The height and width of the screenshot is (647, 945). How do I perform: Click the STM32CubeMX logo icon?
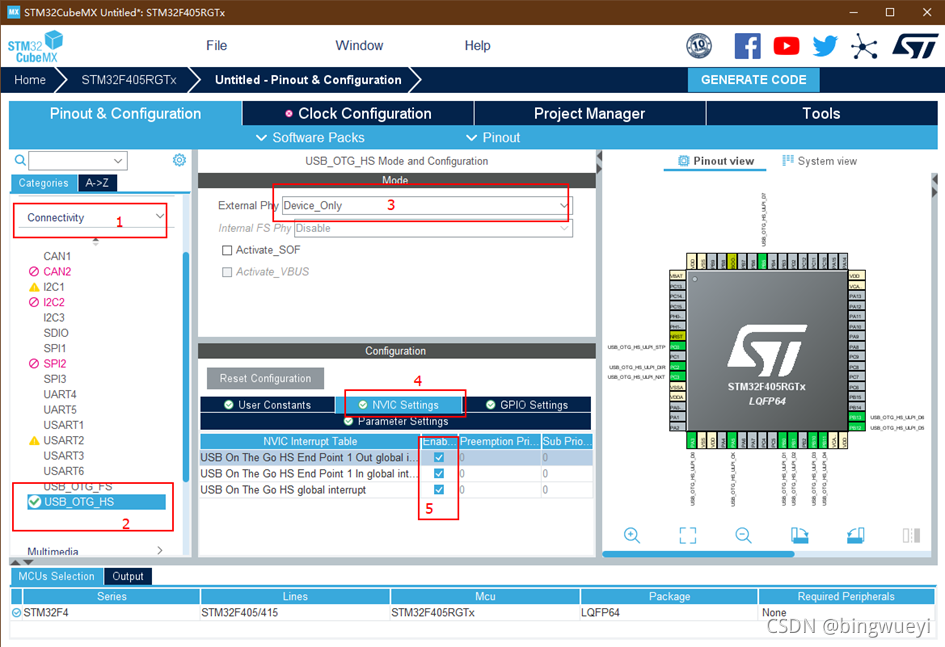35,46
